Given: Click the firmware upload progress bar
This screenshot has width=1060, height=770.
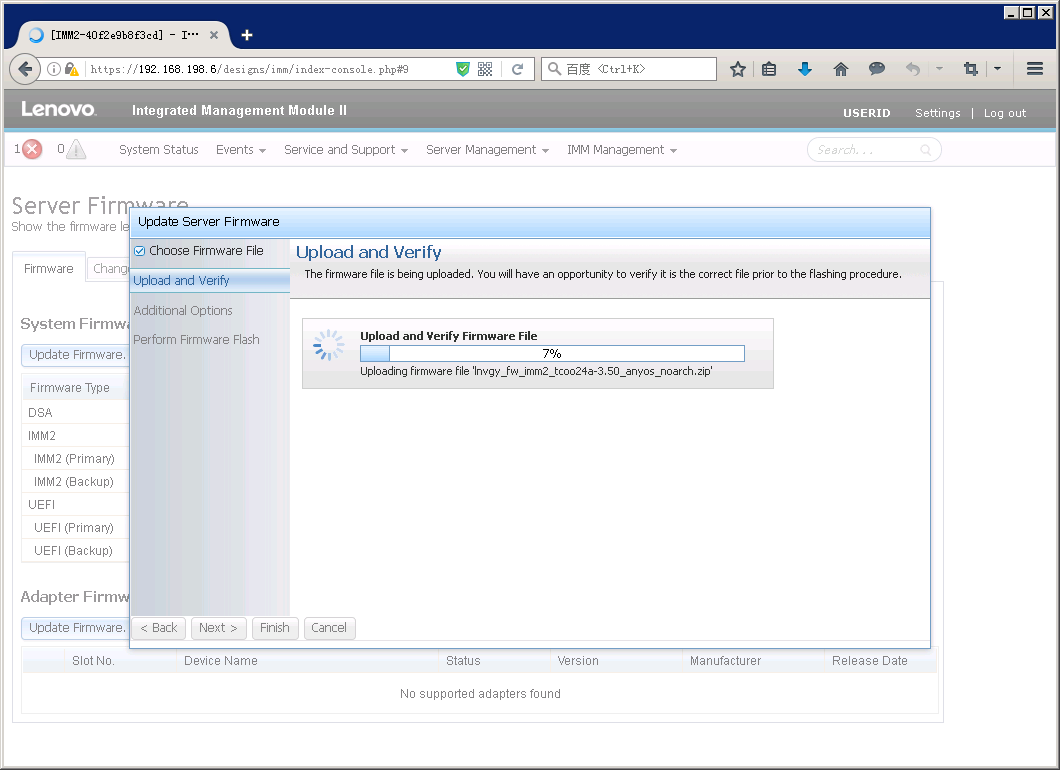Looking at the screenshot, I should click(552, 354).
